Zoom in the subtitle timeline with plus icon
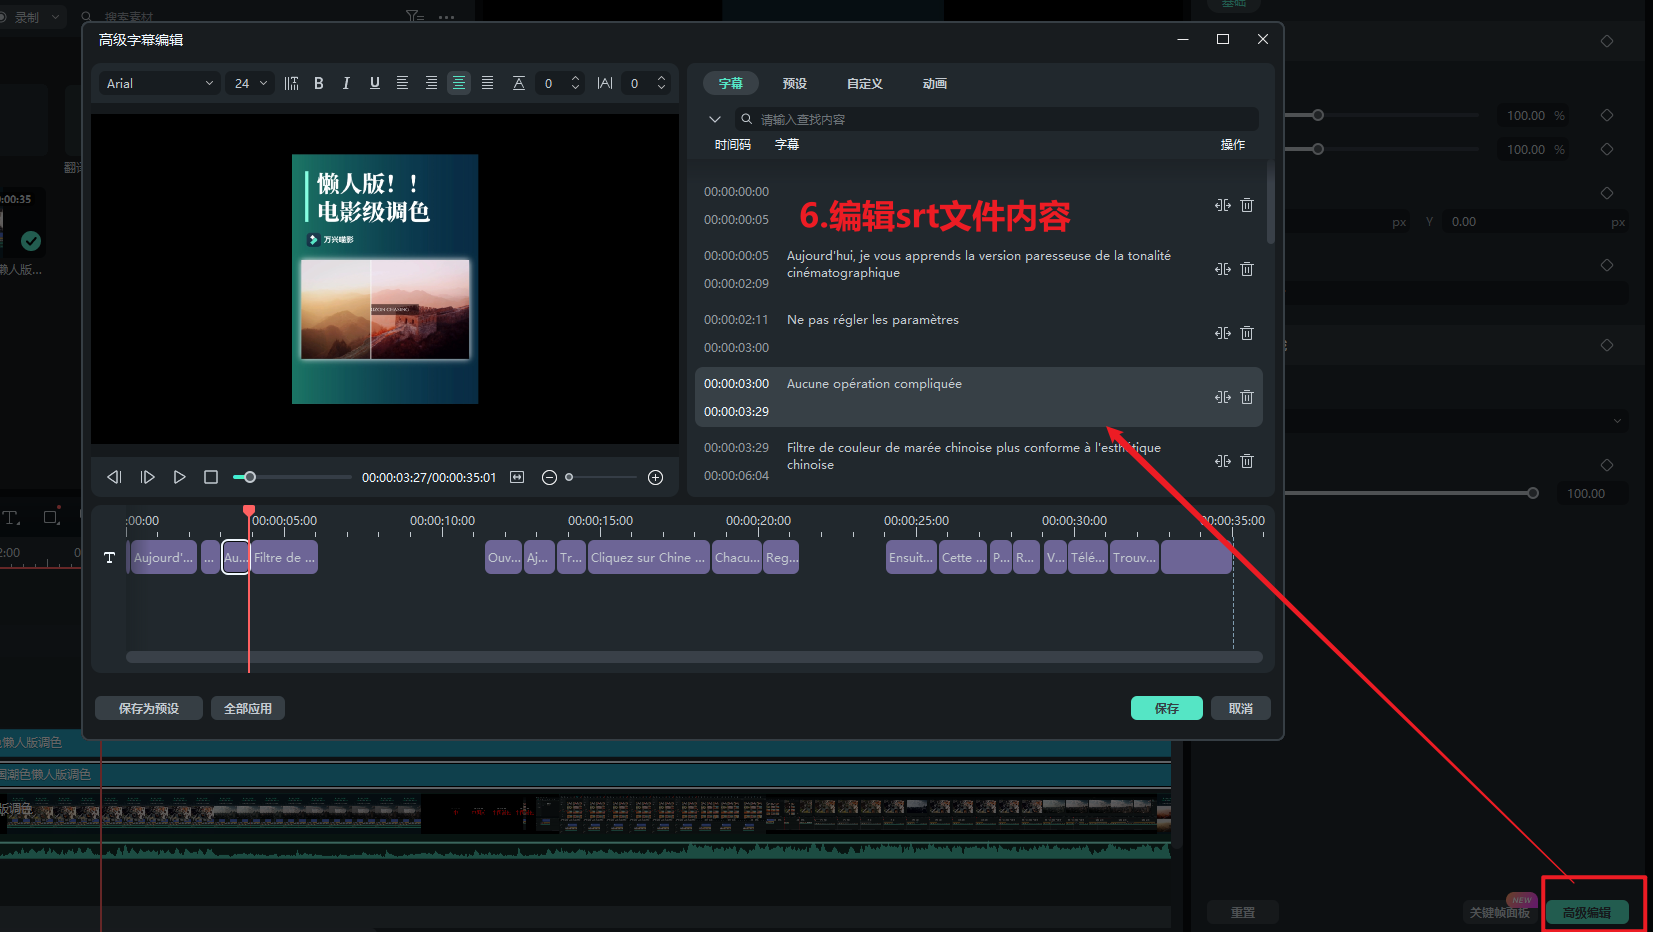1653x932 pixels. 655,477
